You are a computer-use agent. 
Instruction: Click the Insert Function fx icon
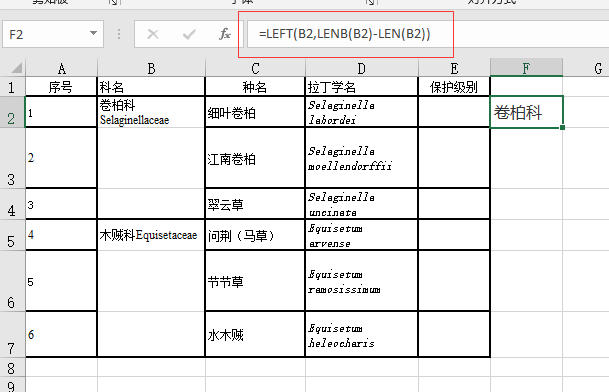225,34
